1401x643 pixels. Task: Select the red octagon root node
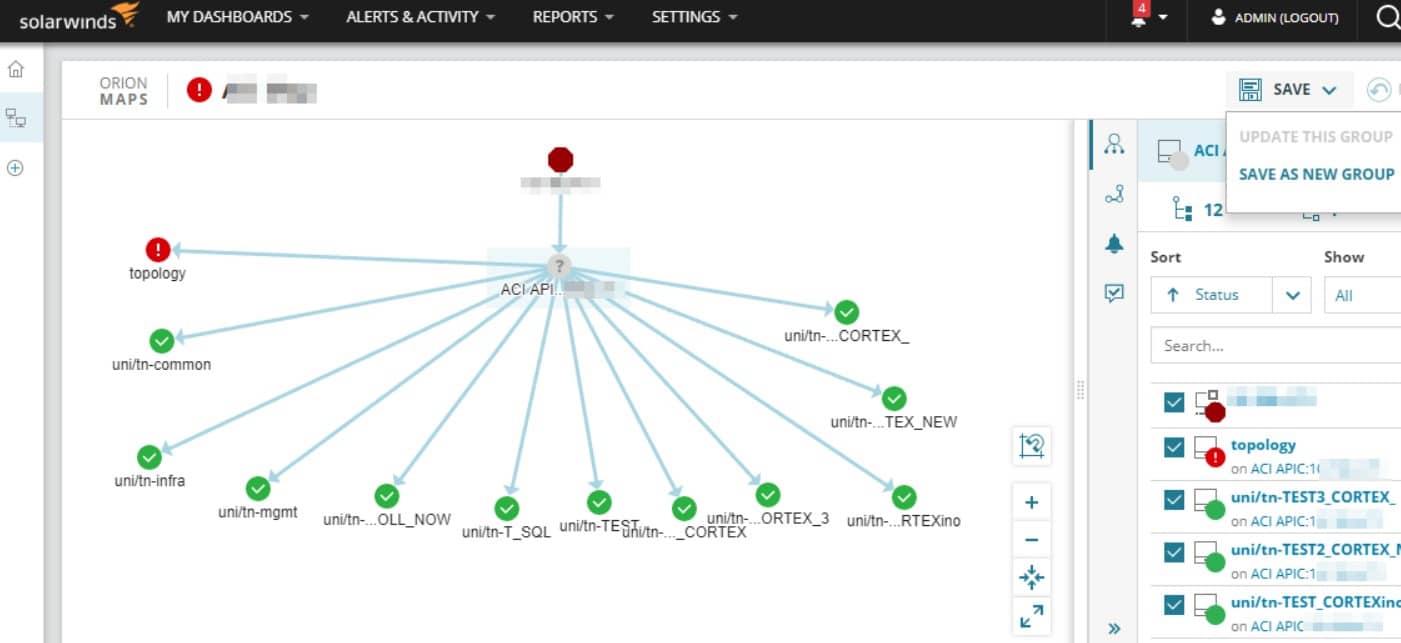(x=561, y=160)
